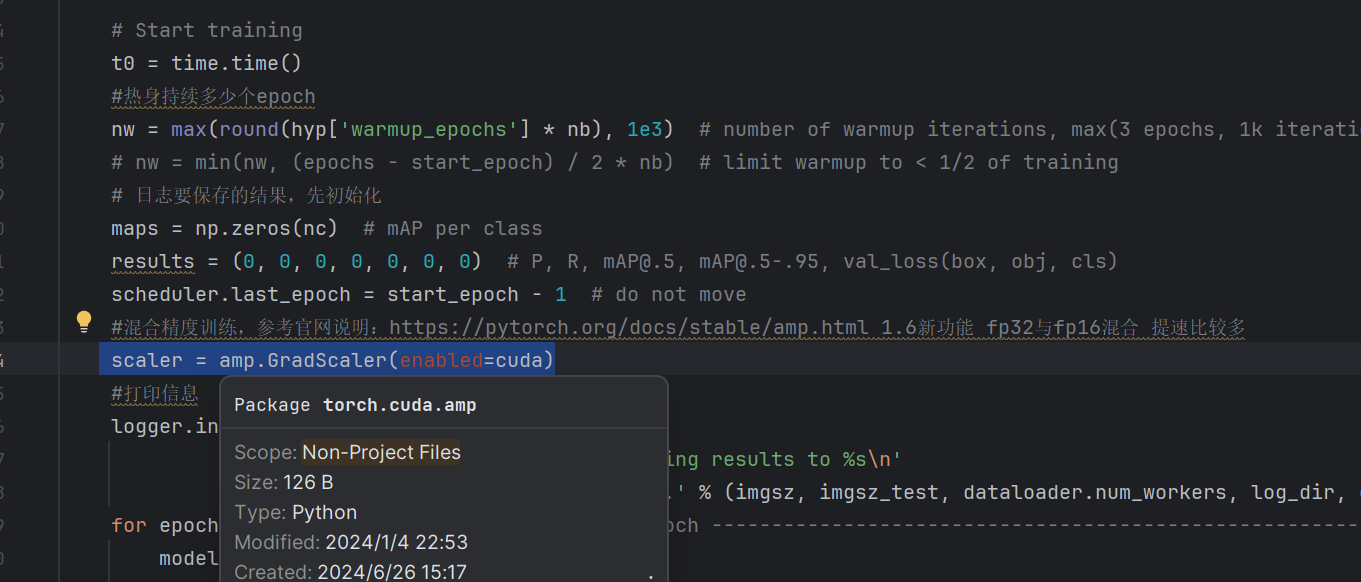
Task: Click the '# do not move' comment
Action: [669, 294]
